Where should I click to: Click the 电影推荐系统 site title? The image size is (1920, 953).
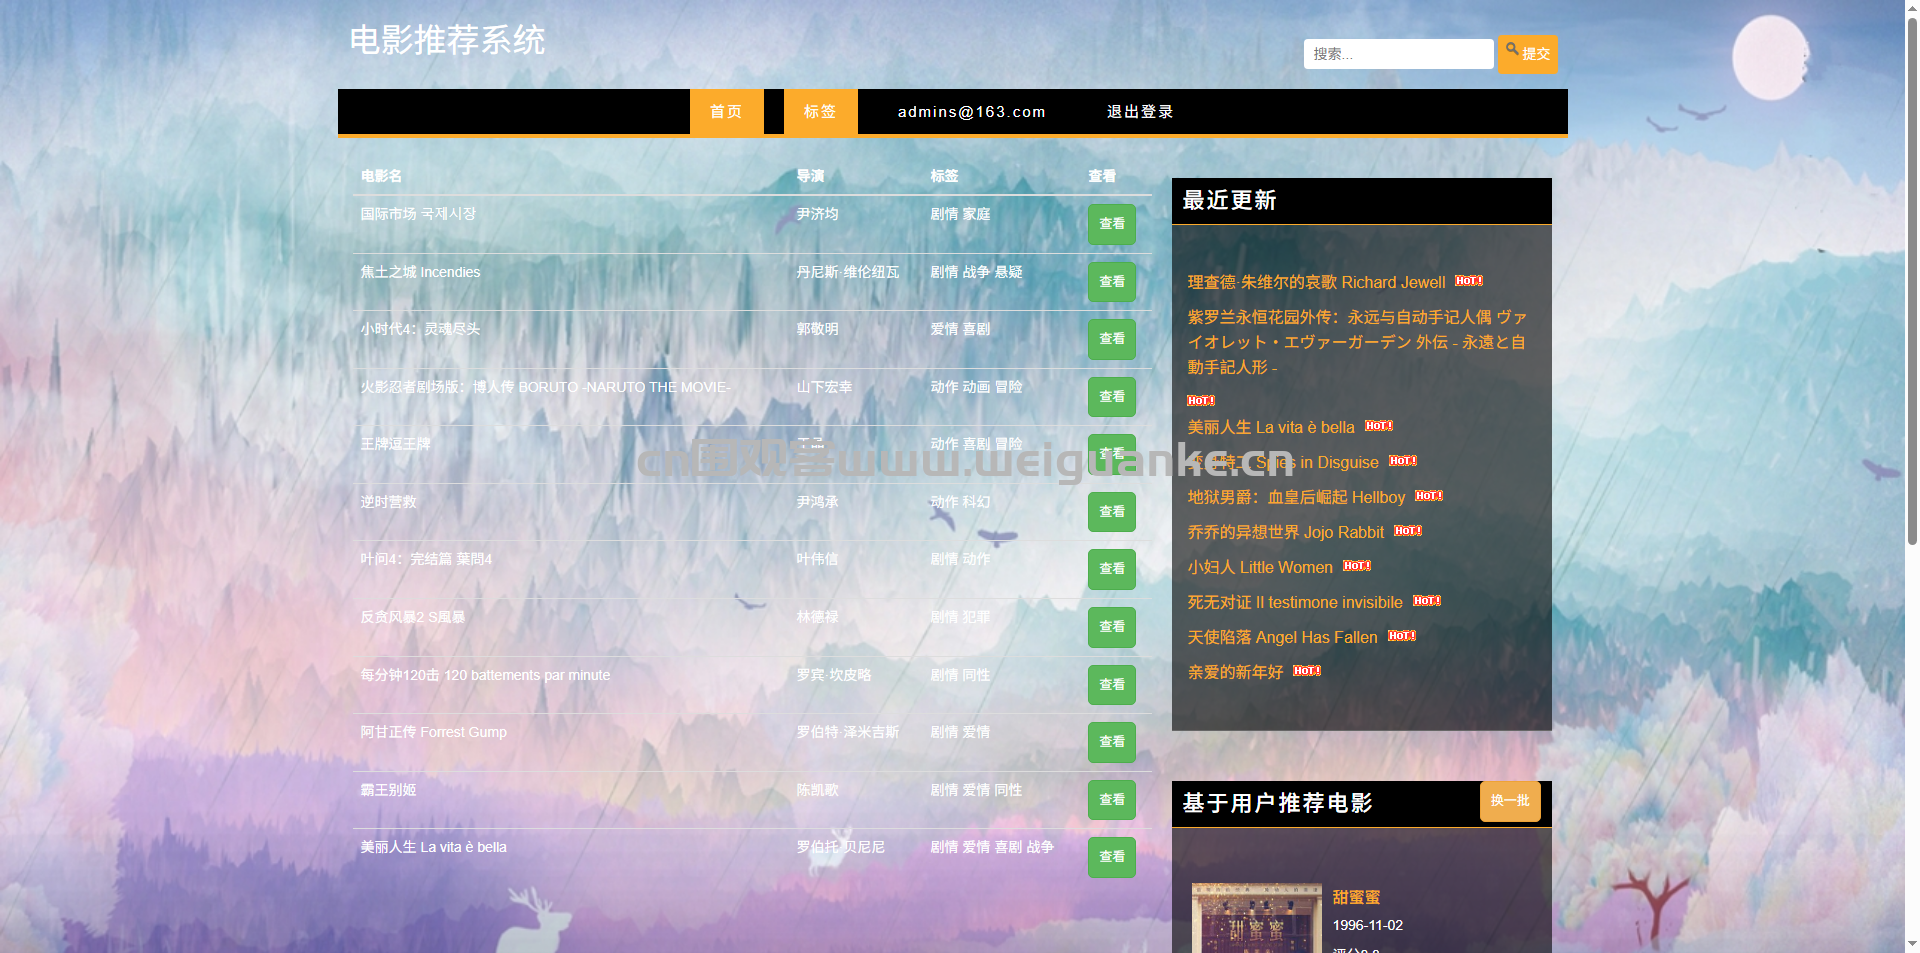tap(447, 40)
